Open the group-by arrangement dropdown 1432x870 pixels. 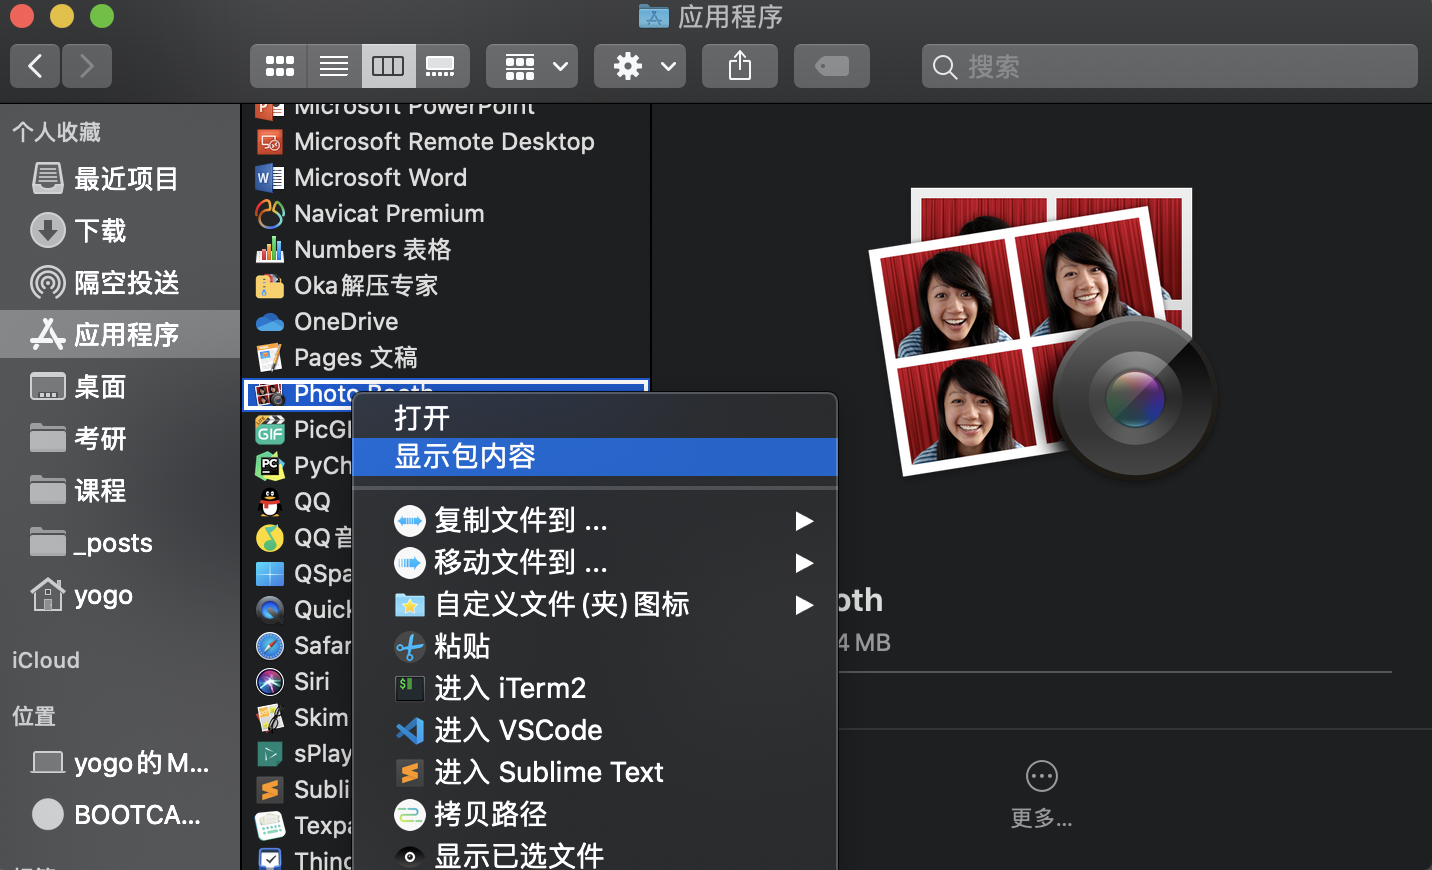click(532, 66)
